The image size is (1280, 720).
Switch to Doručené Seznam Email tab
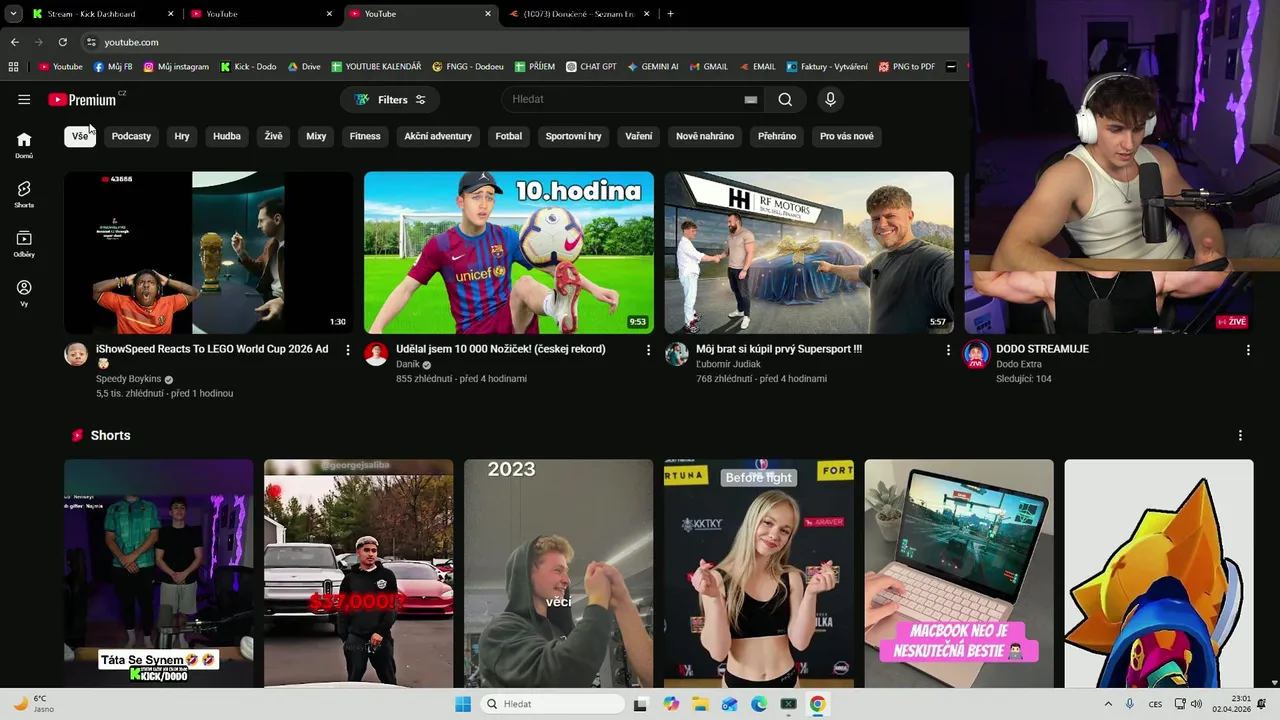tap(579, 14)
